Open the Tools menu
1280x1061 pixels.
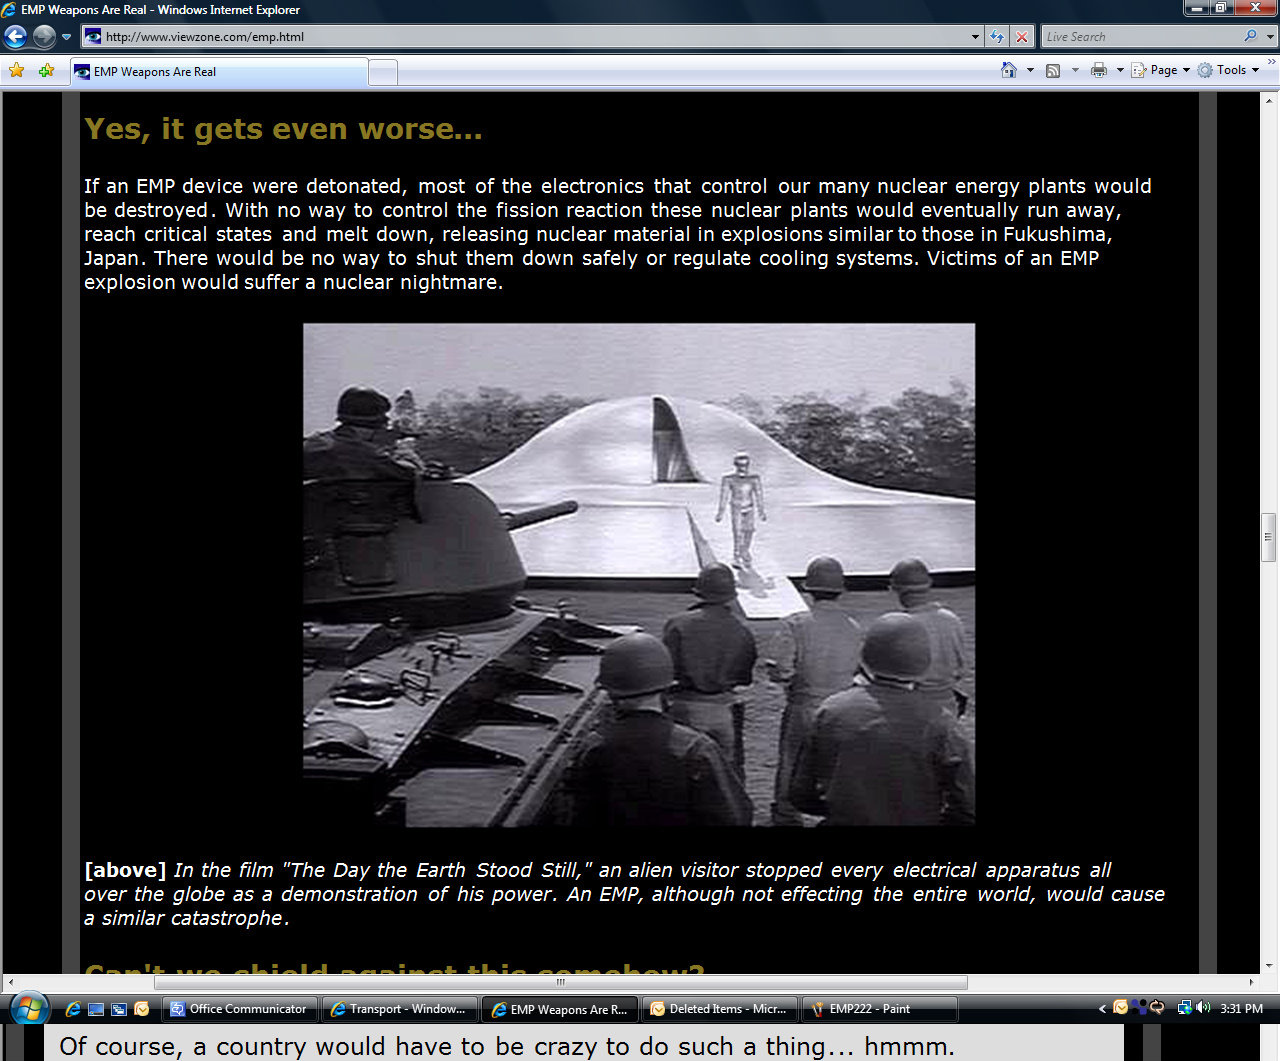[x=1228, y=70]
